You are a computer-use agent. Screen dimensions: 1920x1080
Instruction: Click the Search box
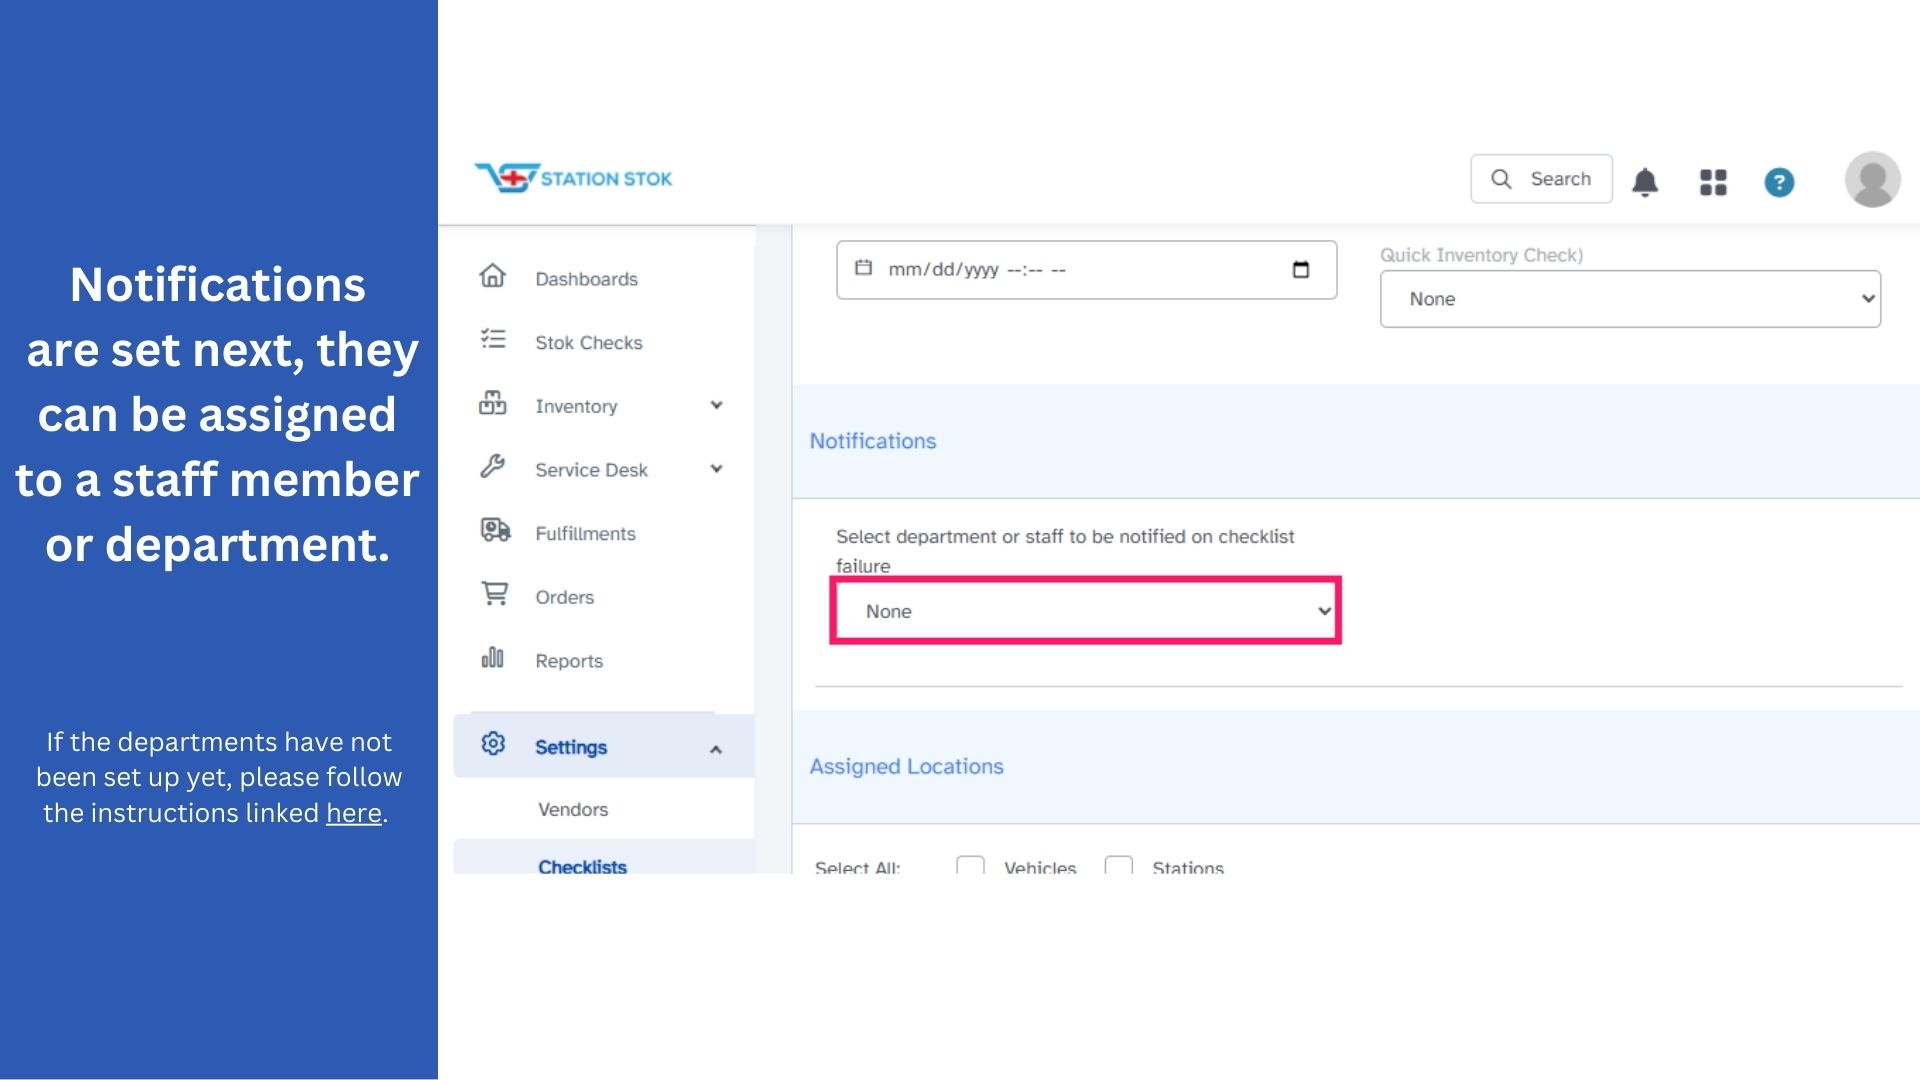(x=1541, y=179)
